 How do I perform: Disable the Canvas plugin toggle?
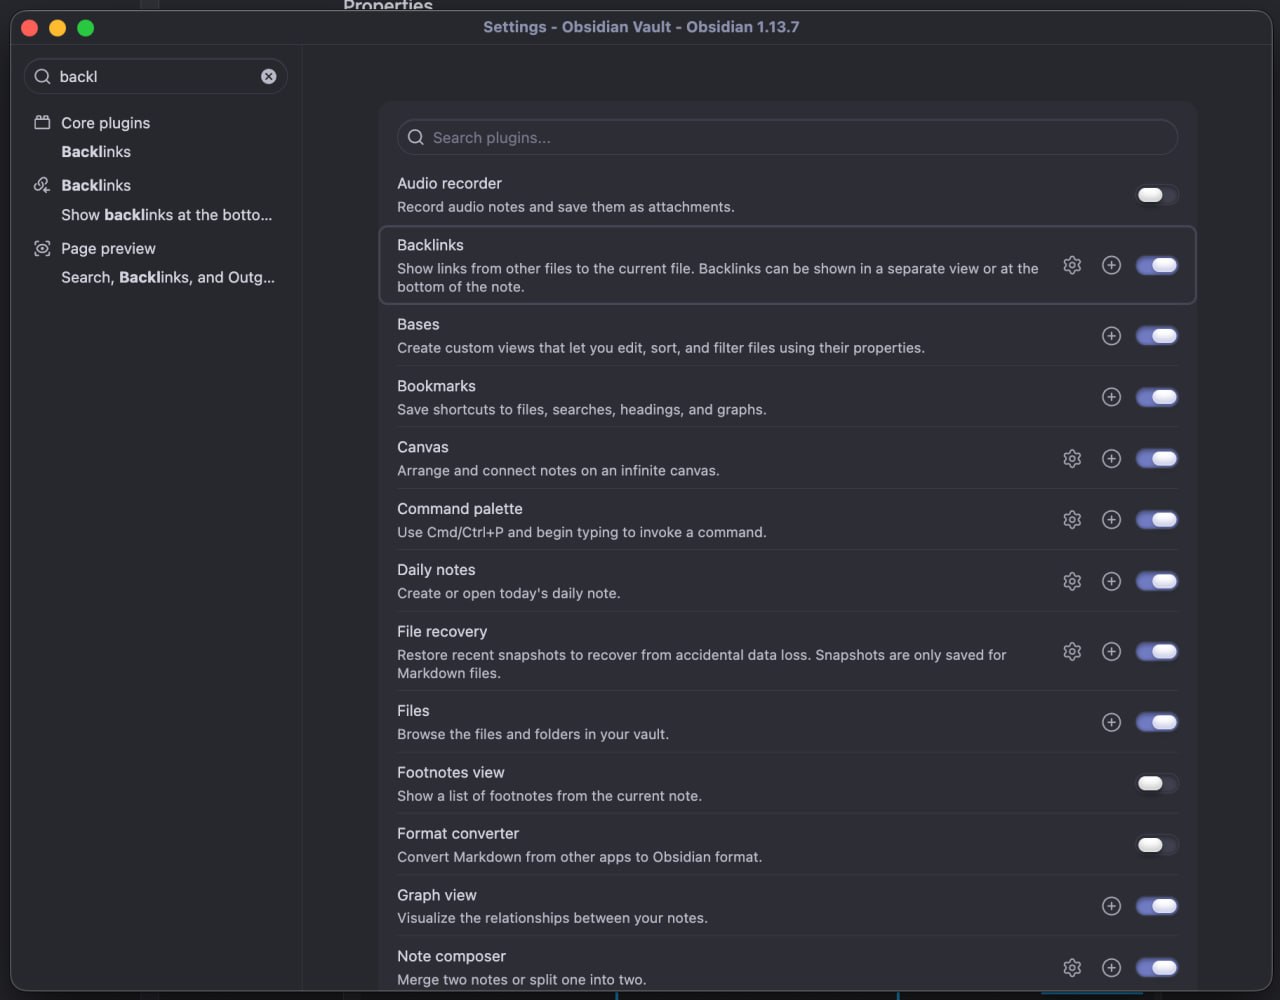(1157, 458)
